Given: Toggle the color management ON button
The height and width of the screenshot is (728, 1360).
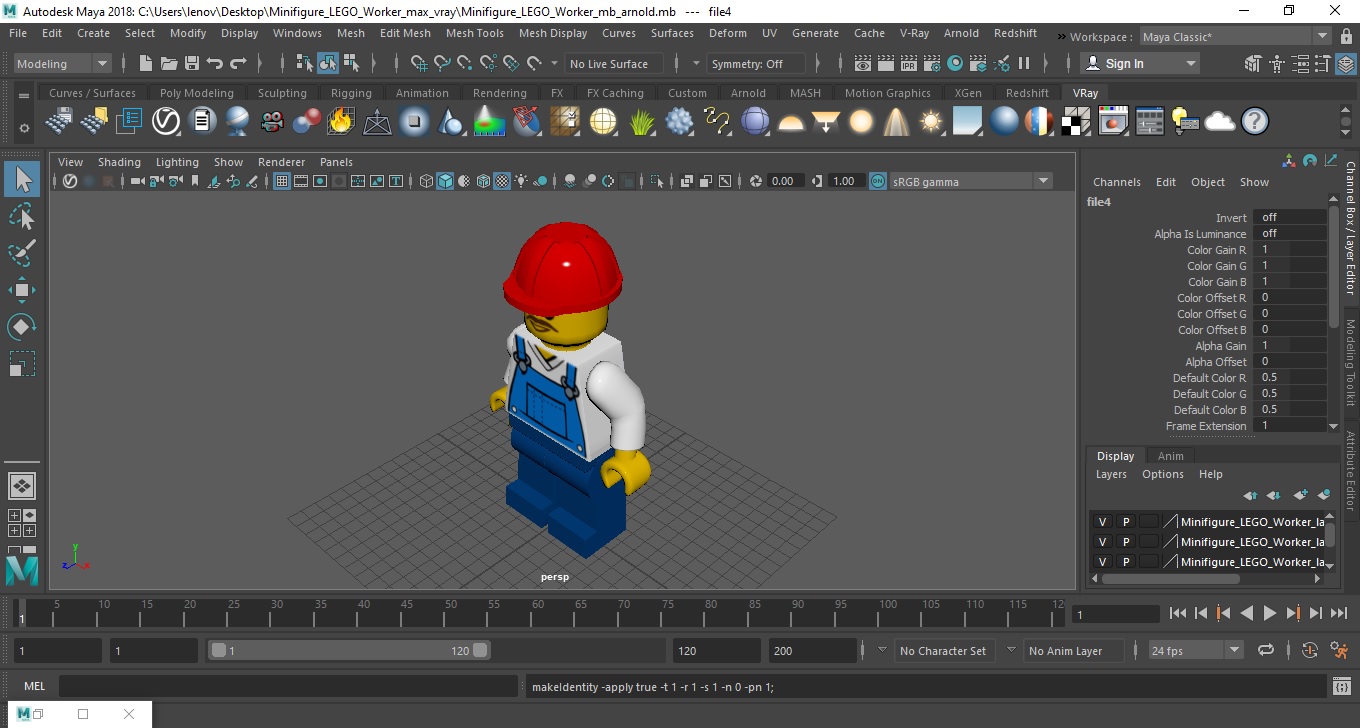Looking at the screenshot, I should click(x=877, y=181).
